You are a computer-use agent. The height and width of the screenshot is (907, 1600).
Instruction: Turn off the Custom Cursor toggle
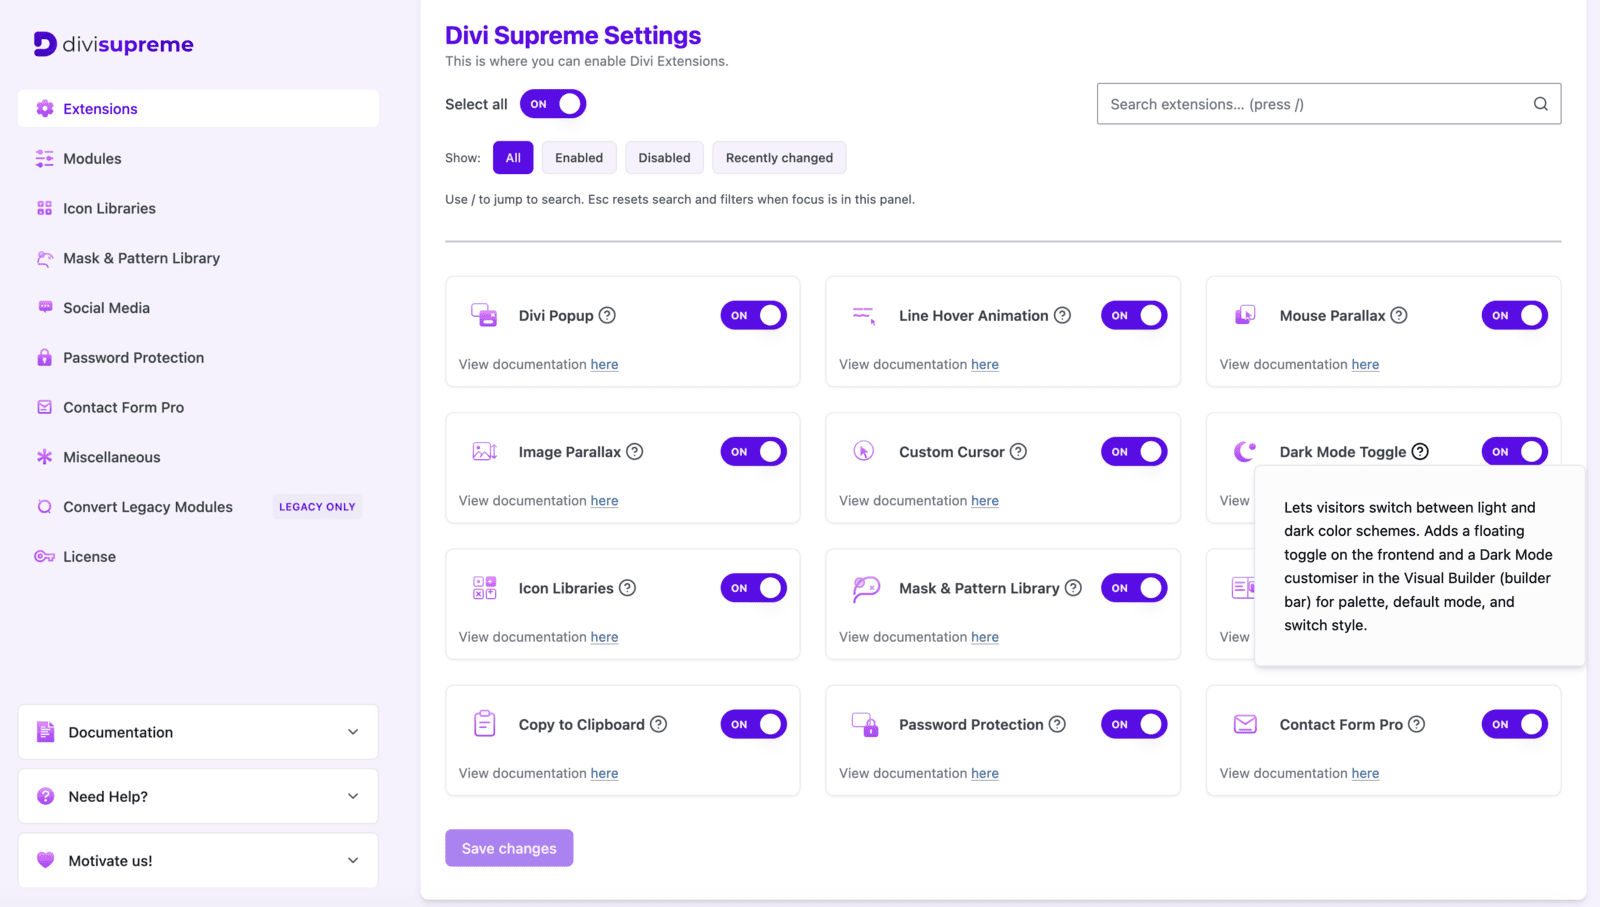click(x=1134, y=451)
